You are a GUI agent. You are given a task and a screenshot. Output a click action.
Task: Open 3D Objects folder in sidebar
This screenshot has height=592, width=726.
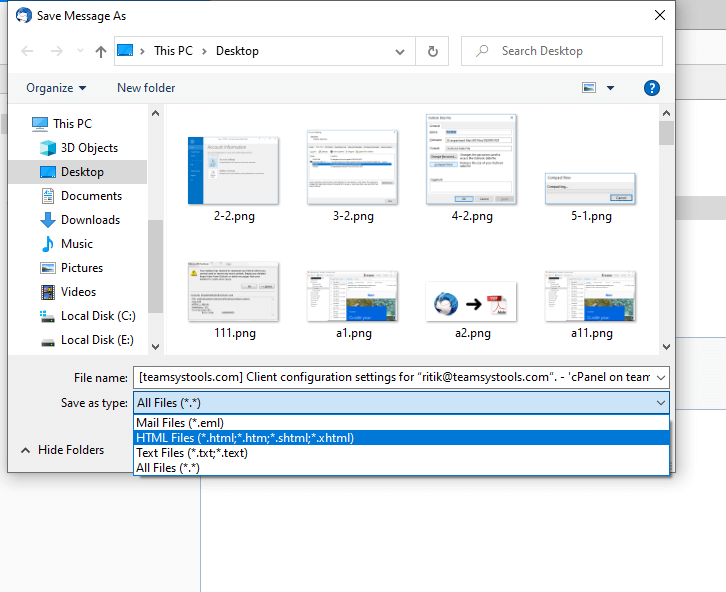tap(89, 148)
